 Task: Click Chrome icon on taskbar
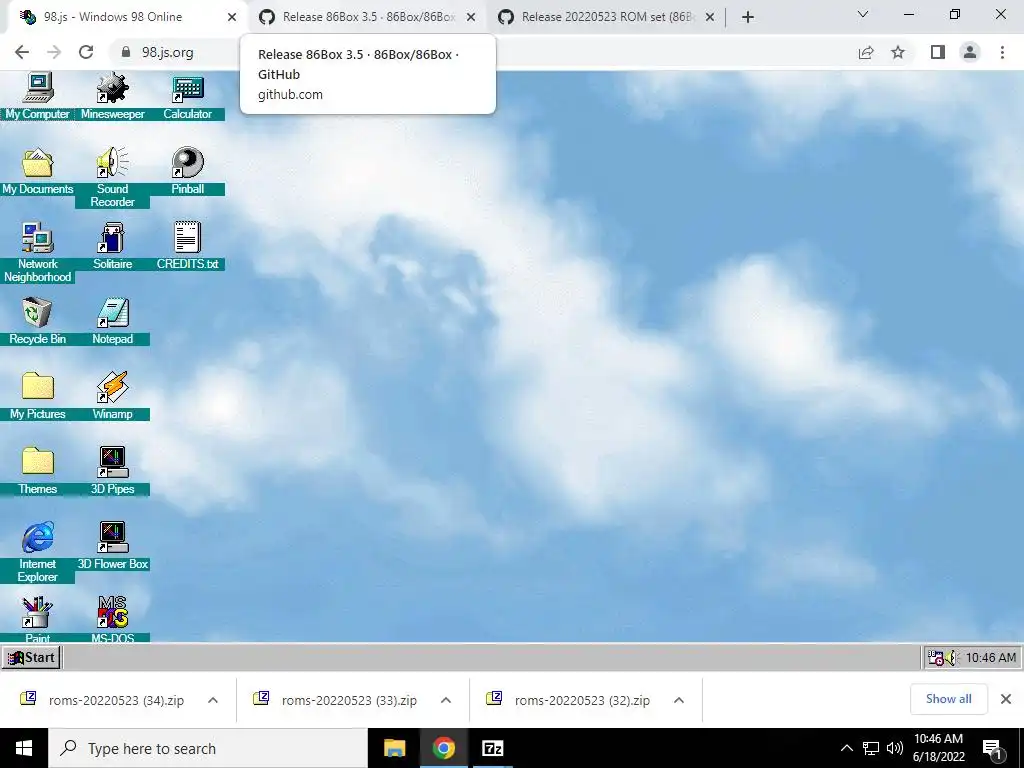pos(443,748)
